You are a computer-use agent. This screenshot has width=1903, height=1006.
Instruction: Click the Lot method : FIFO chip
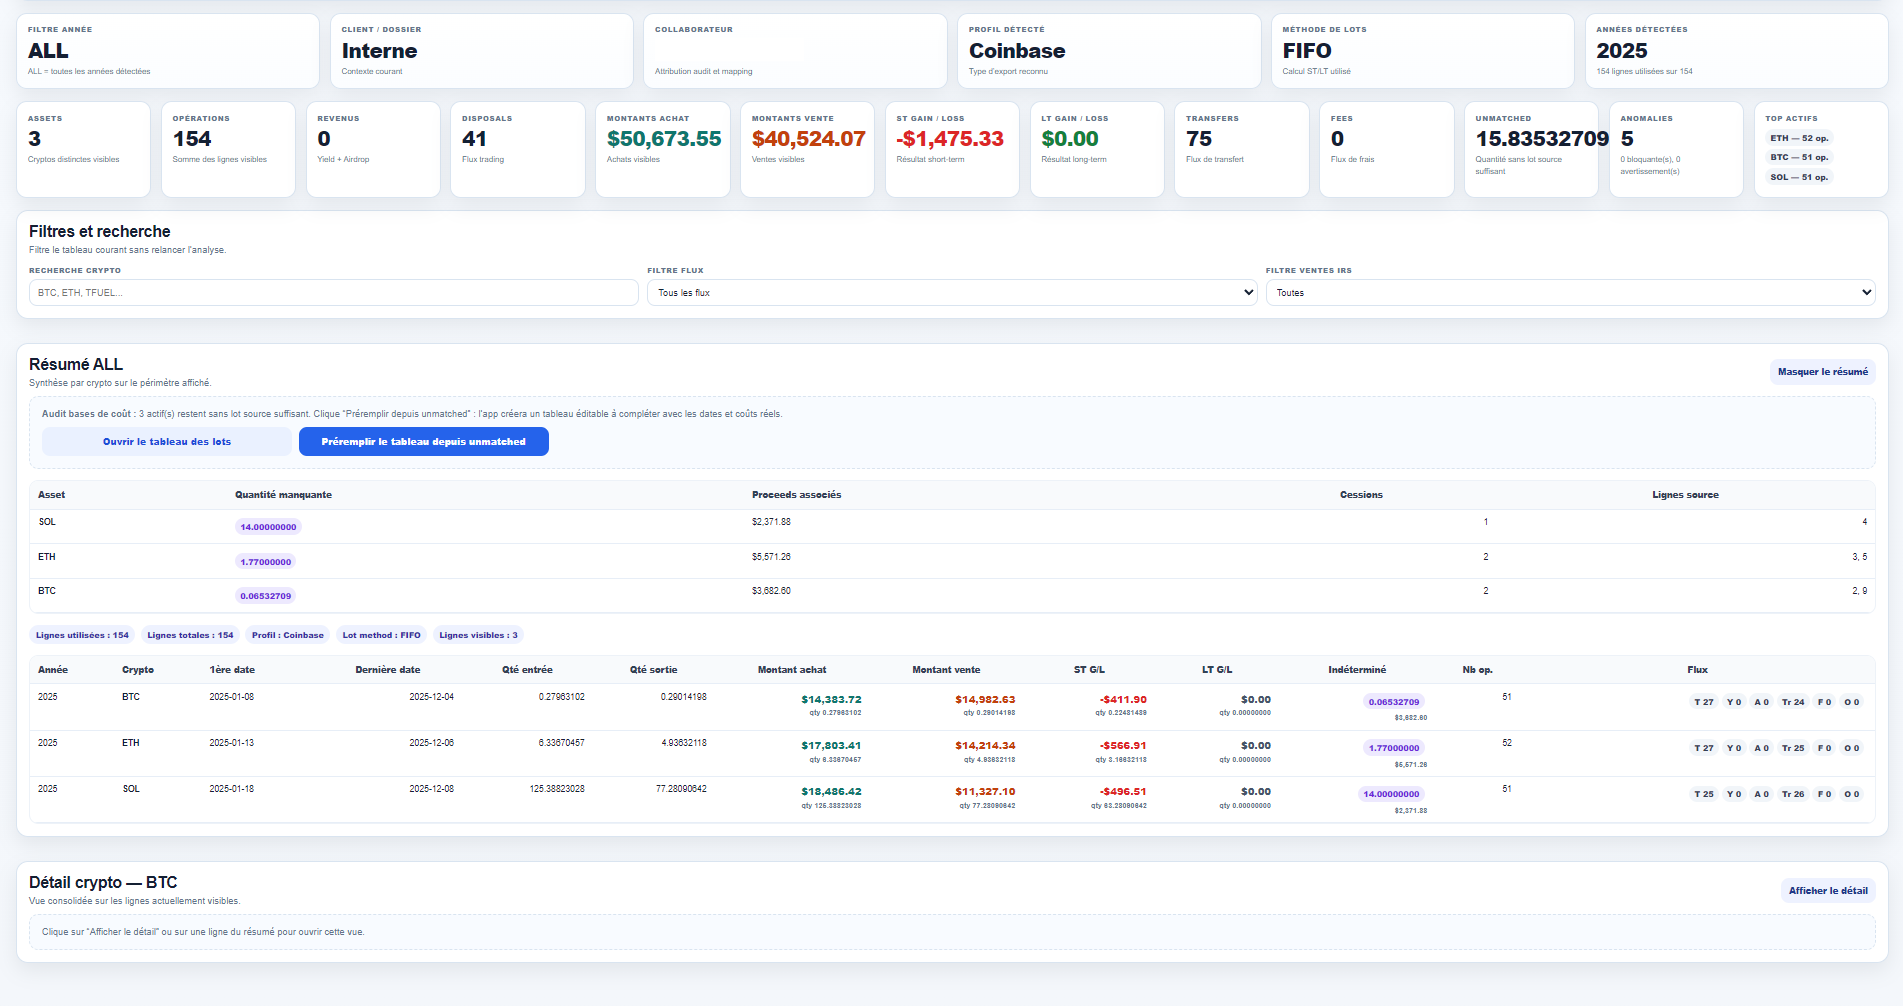tap(381, 635)
